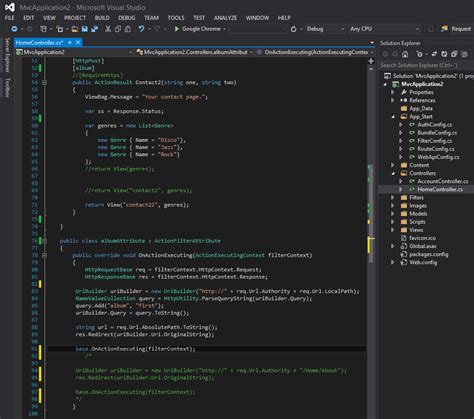Open the ANALYZE menu
The height and width of the screenshot is (419, 474).
pyautogui.click(x=225, y=18)
